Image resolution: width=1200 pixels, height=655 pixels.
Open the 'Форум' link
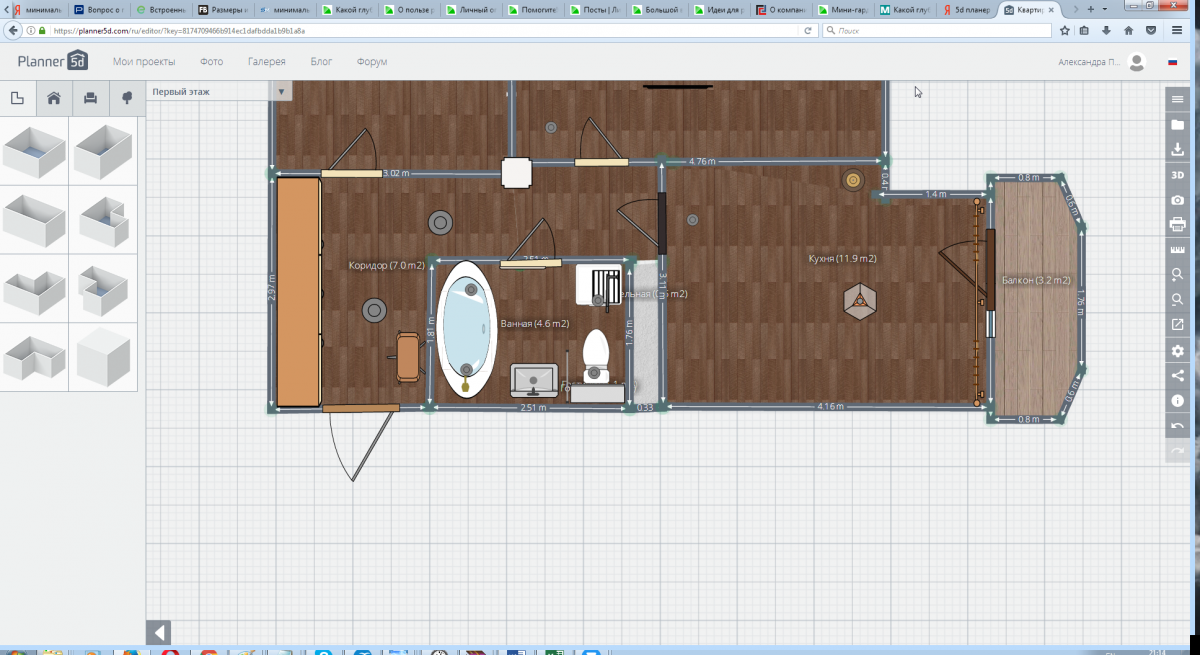click(372, 62)
